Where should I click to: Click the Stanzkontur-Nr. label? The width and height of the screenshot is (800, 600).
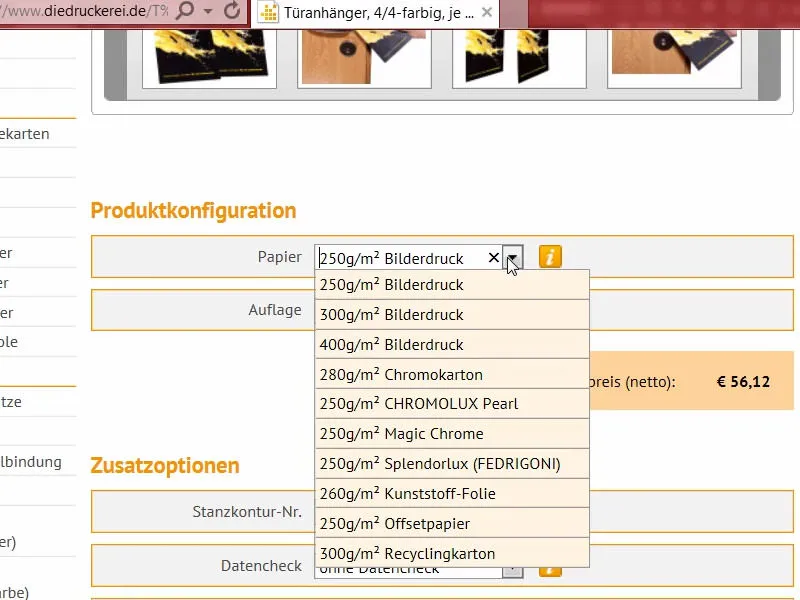pyautogui.click(x=247, y=512)
